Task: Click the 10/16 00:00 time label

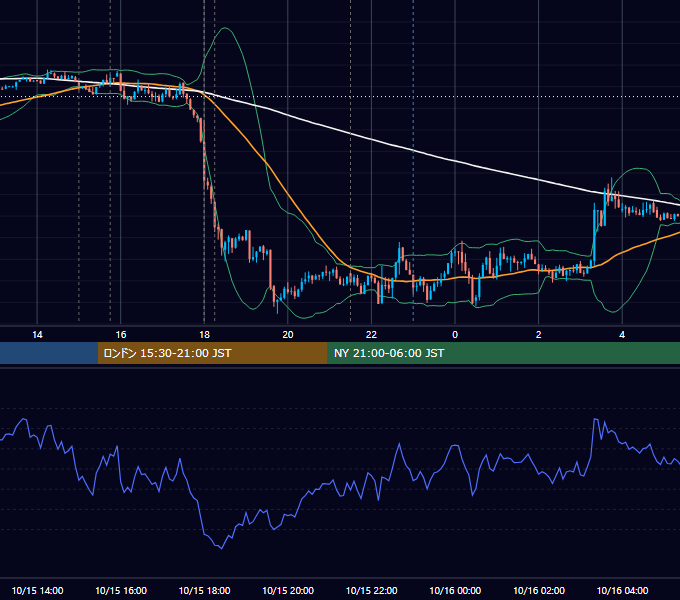Action: point(455,590)
